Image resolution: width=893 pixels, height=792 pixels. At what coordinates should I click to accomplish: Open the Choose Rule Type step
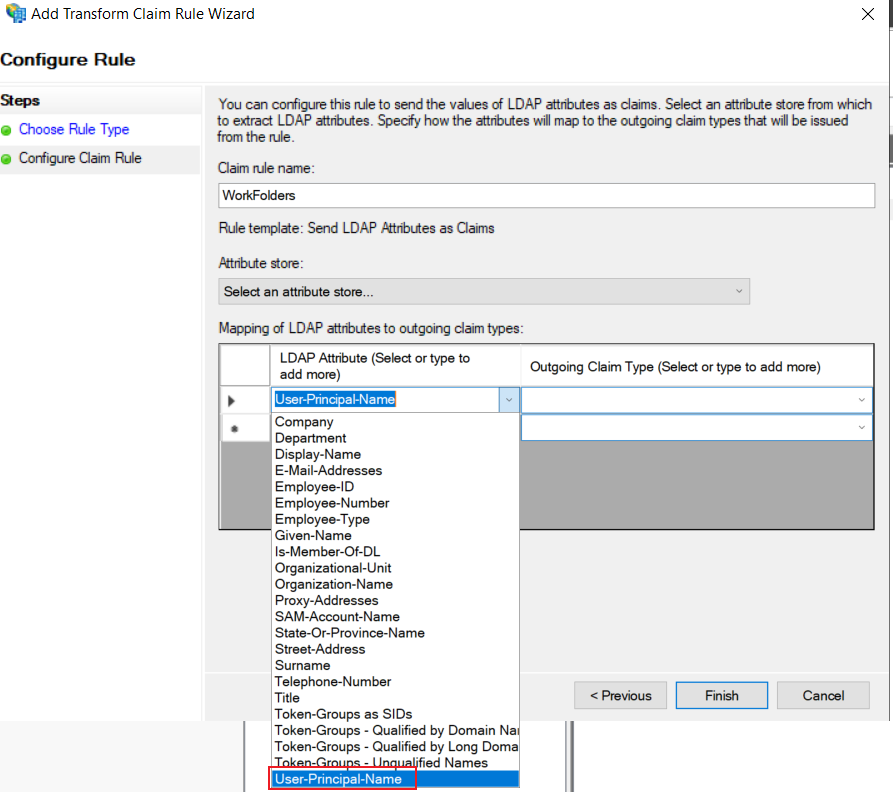tap(74, 129)
